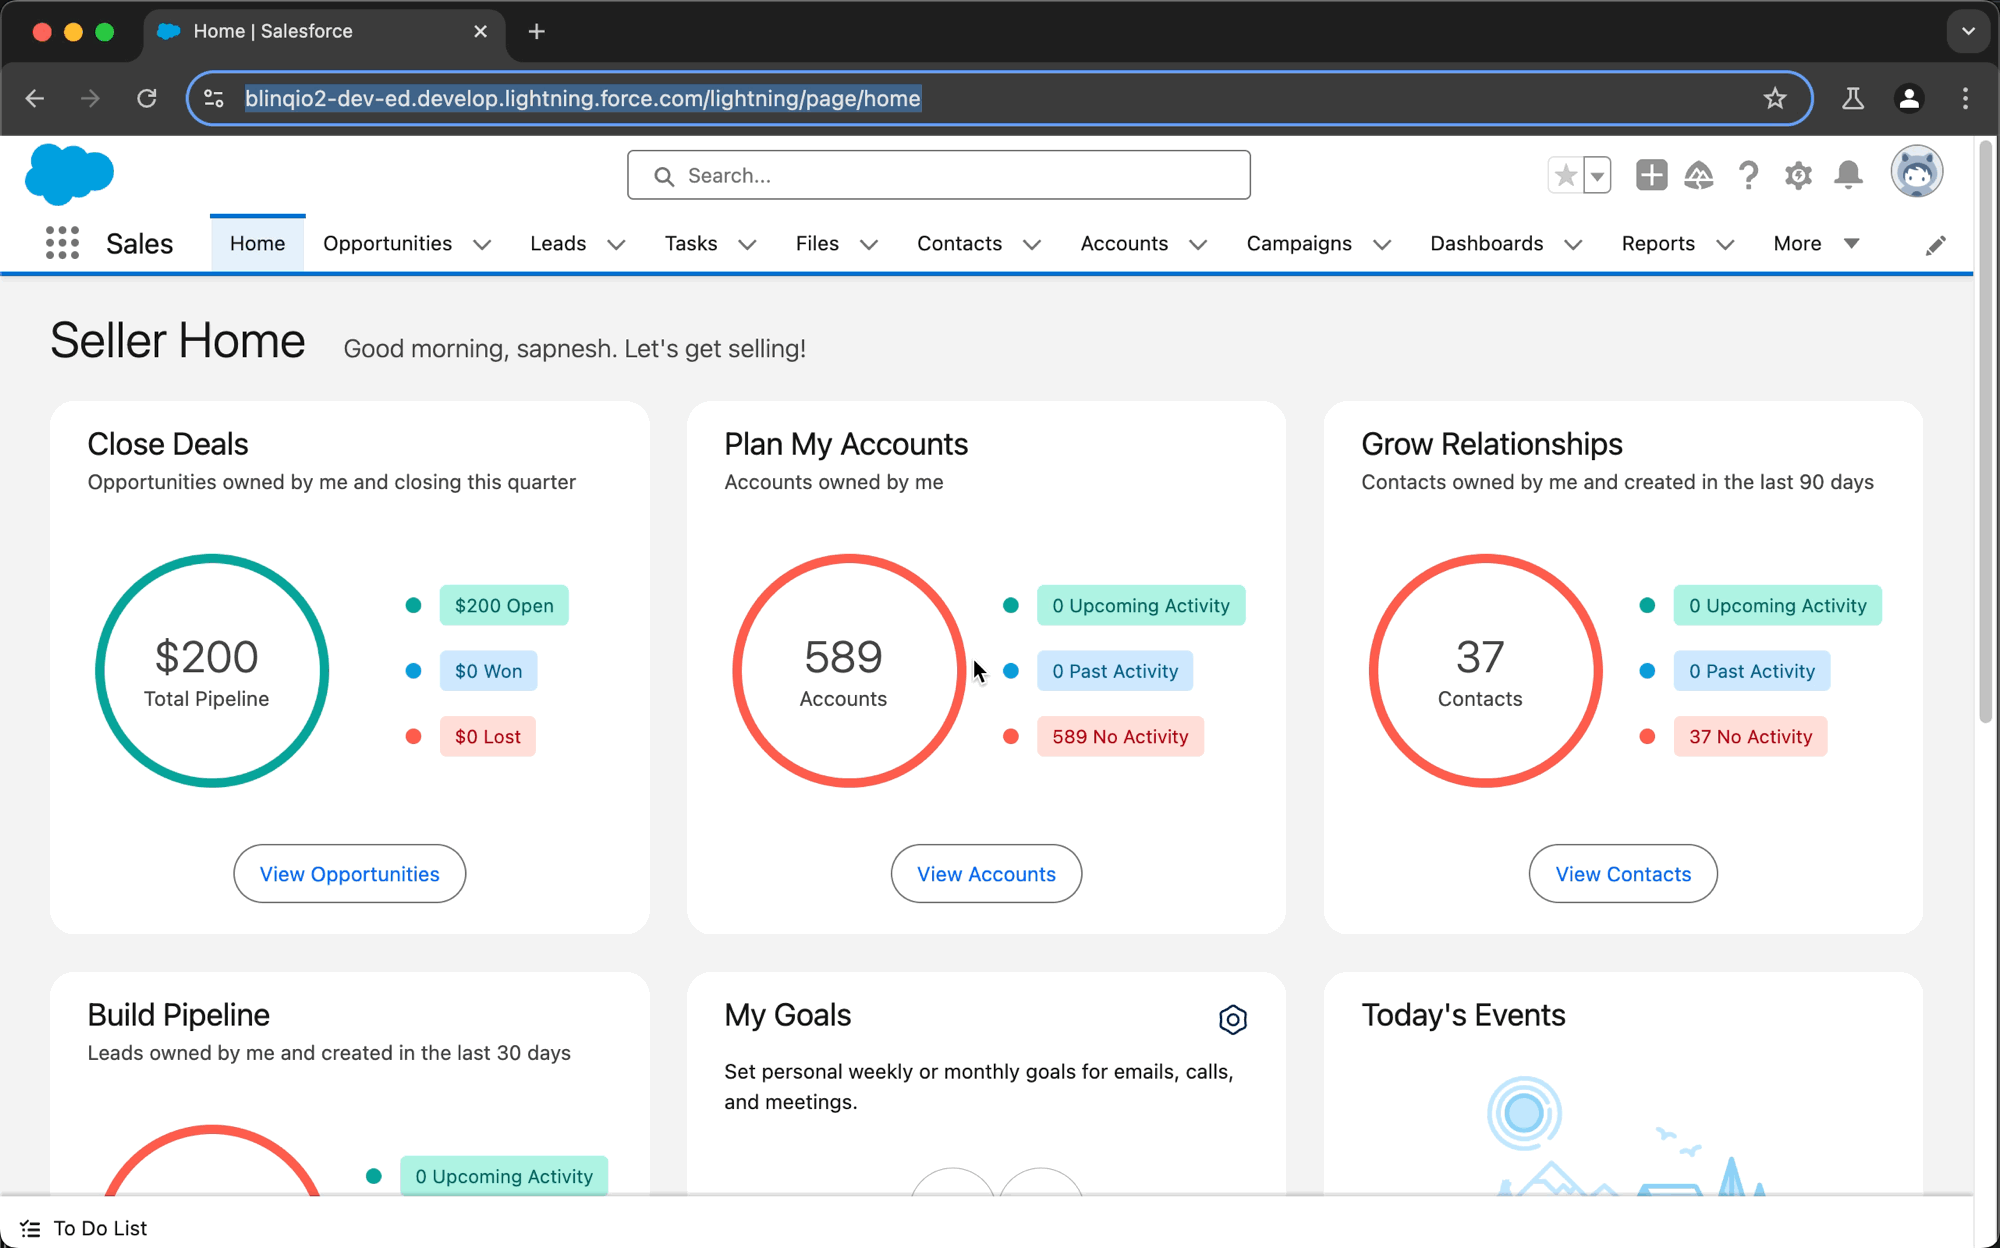The image size is (2000, 1248).
Task: Go to the Opportunities tab
Action: (387, 244)
